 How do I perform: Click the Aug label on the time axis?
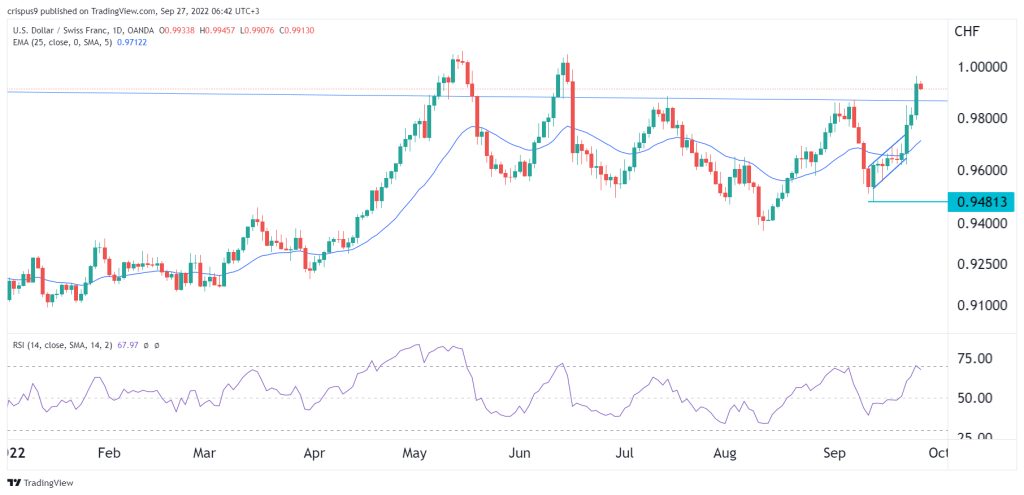(724, 453)
